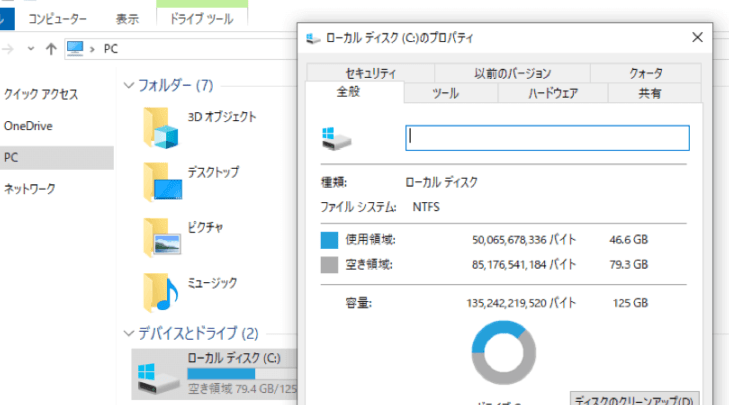
Task: Open the recent locations dropdown arrow
Action: coord(29,48)
